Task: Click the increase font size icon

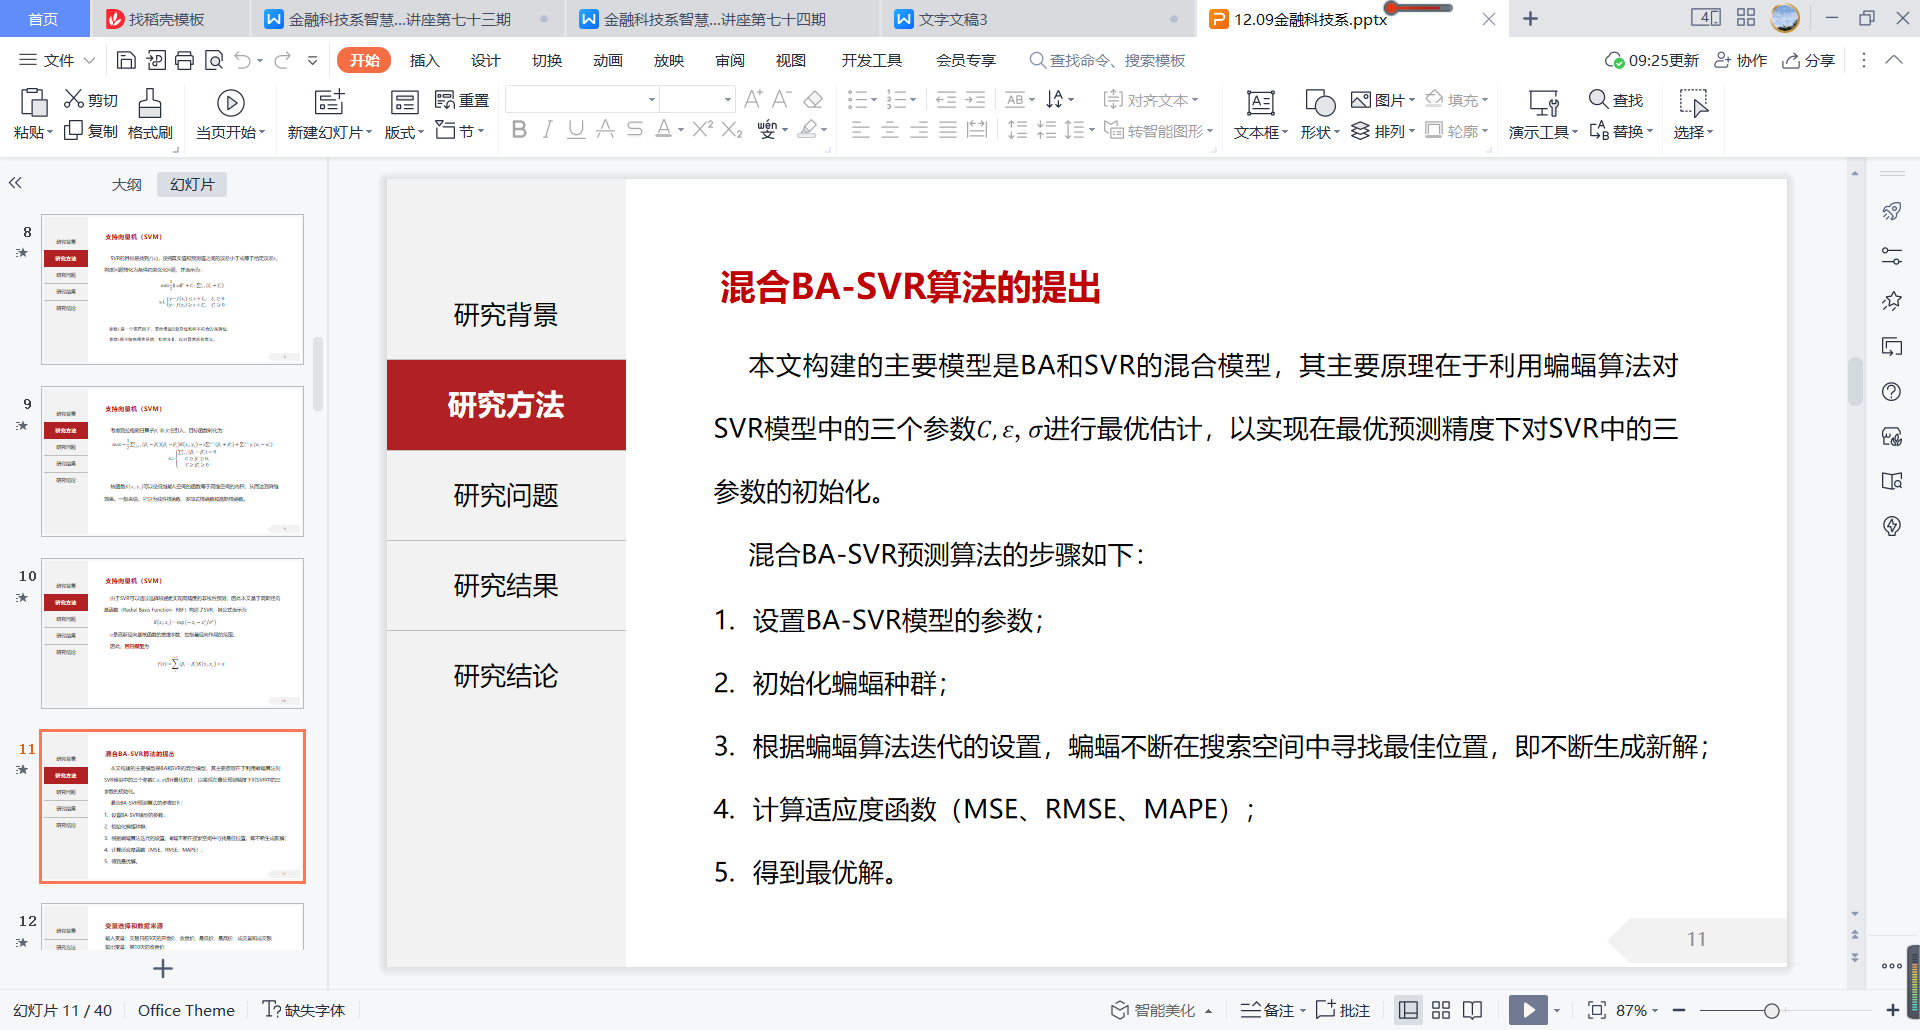Action: pos(753,99)
